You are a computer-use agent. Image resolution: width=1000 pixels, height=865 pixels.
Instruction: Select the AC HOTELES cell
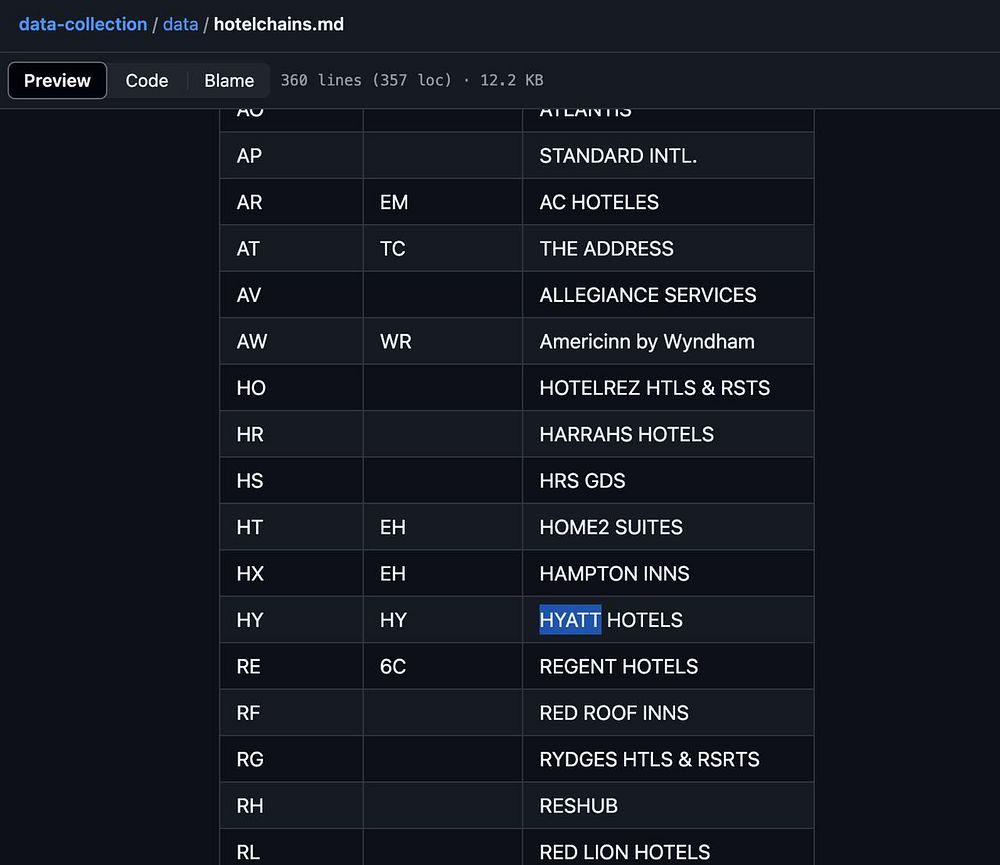pos(668,202)
